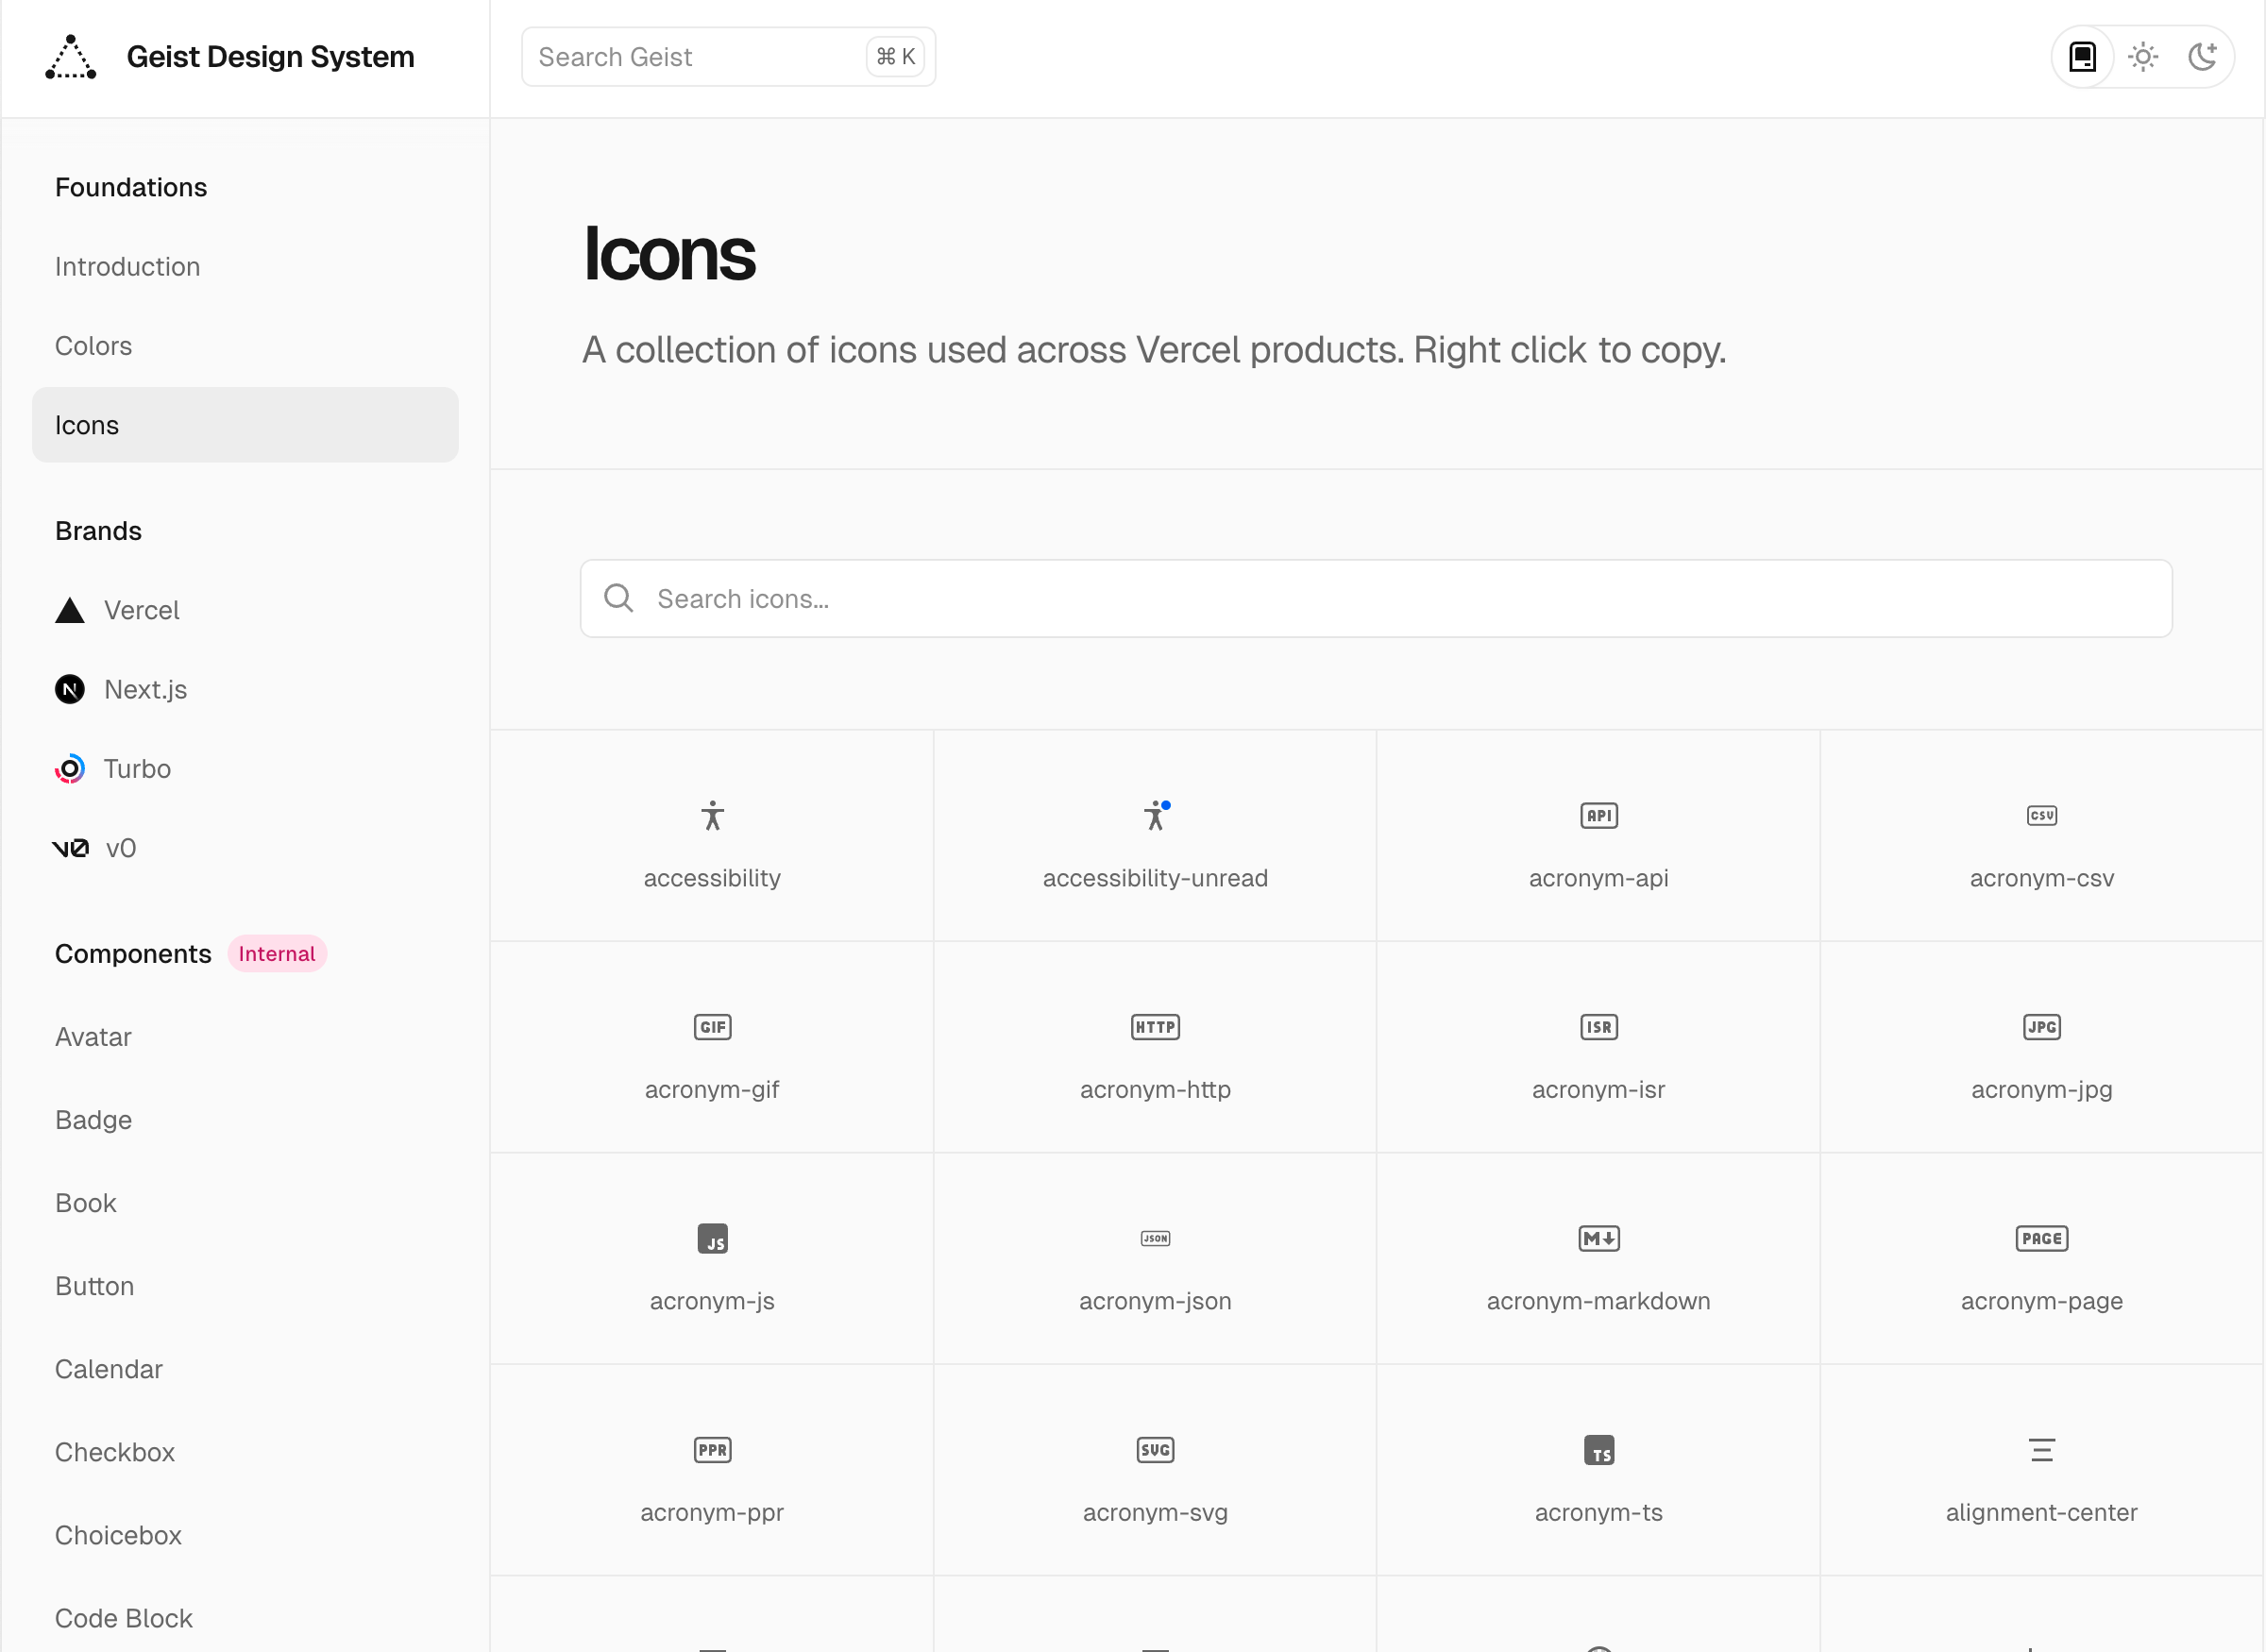Expand the Brands section in sidebar

[x=96, y=530]
